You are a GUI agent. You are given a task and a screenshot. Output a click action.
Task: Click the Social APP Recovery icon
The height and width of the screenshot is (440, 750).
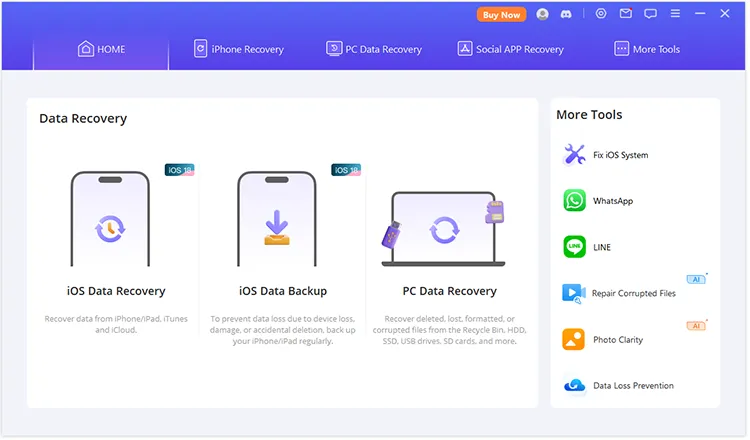click(x=464, y=49)
